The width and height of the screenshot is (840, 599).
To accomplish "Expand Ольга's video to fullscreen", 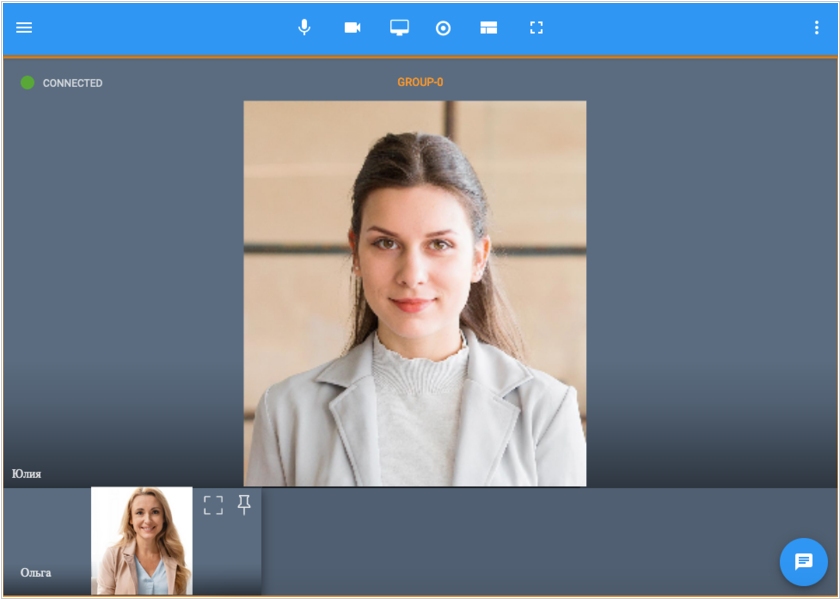I will [213, 505].
